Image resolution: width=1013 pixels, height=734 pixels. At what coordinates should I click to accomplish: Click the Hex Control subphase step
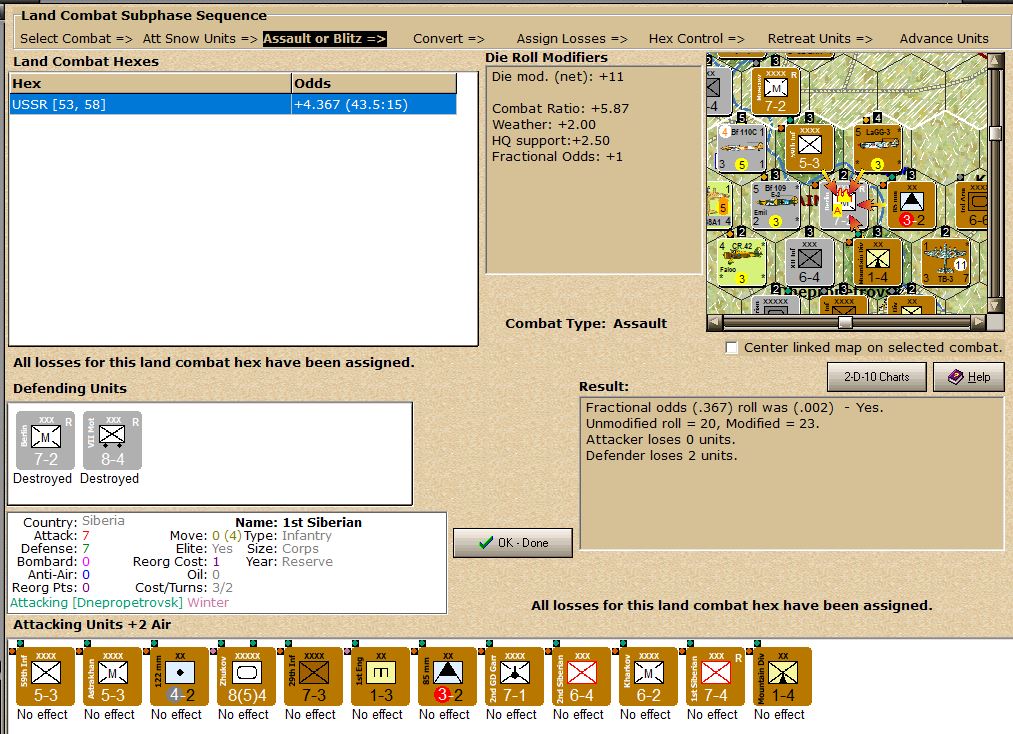[696, 39]
